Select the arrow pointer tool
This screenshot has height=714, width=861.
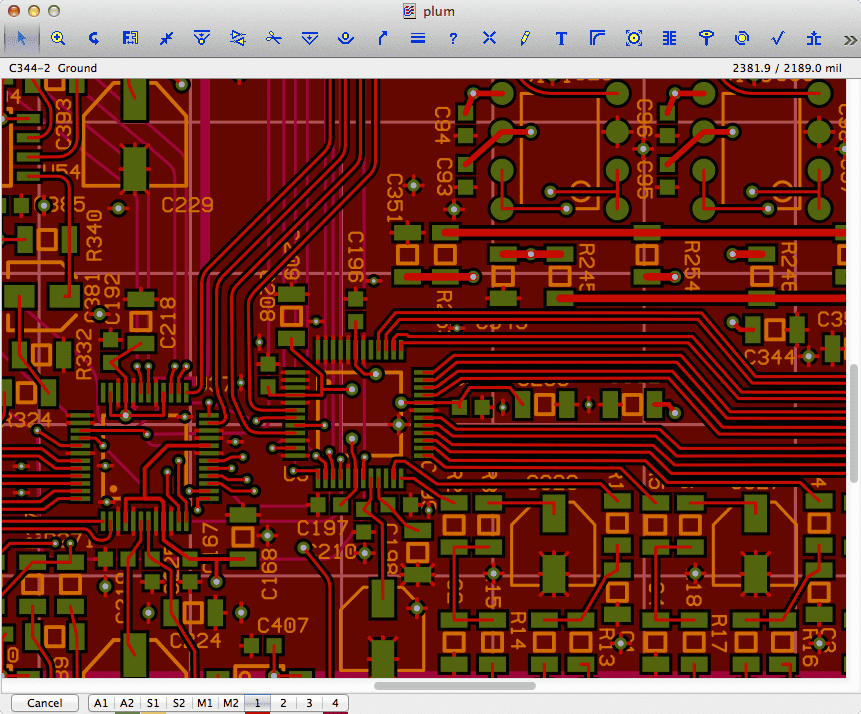click(x=21, y=38)
